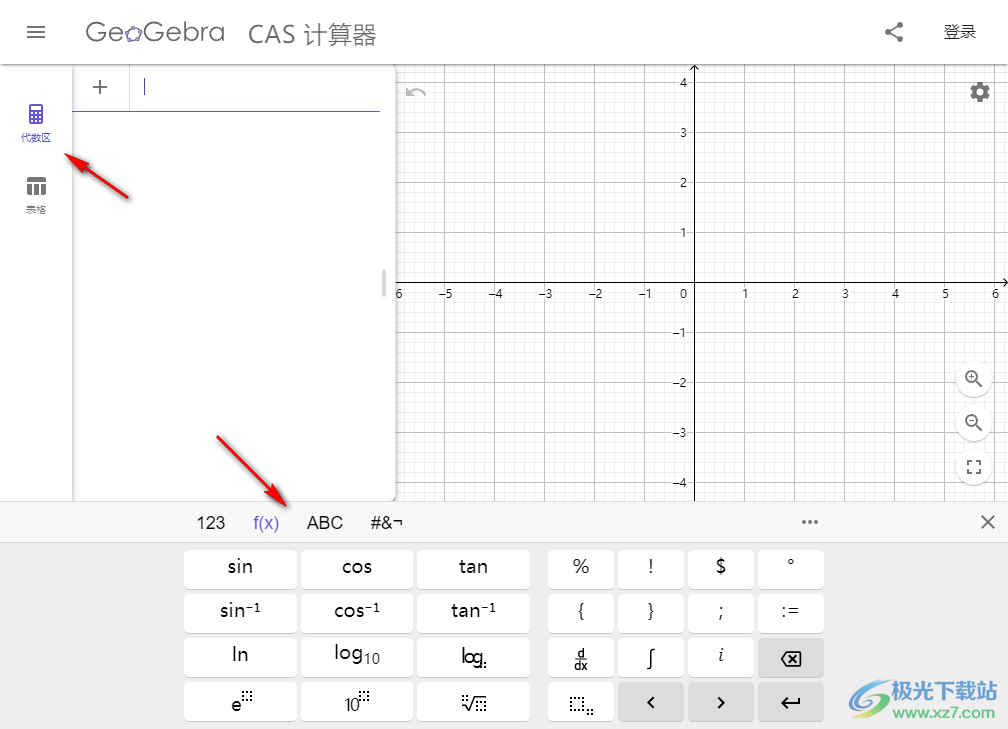The image size is (1008, 729).
Task: Open the hamburger main menu
Action: pyautogui.click(x=36, y=31)
